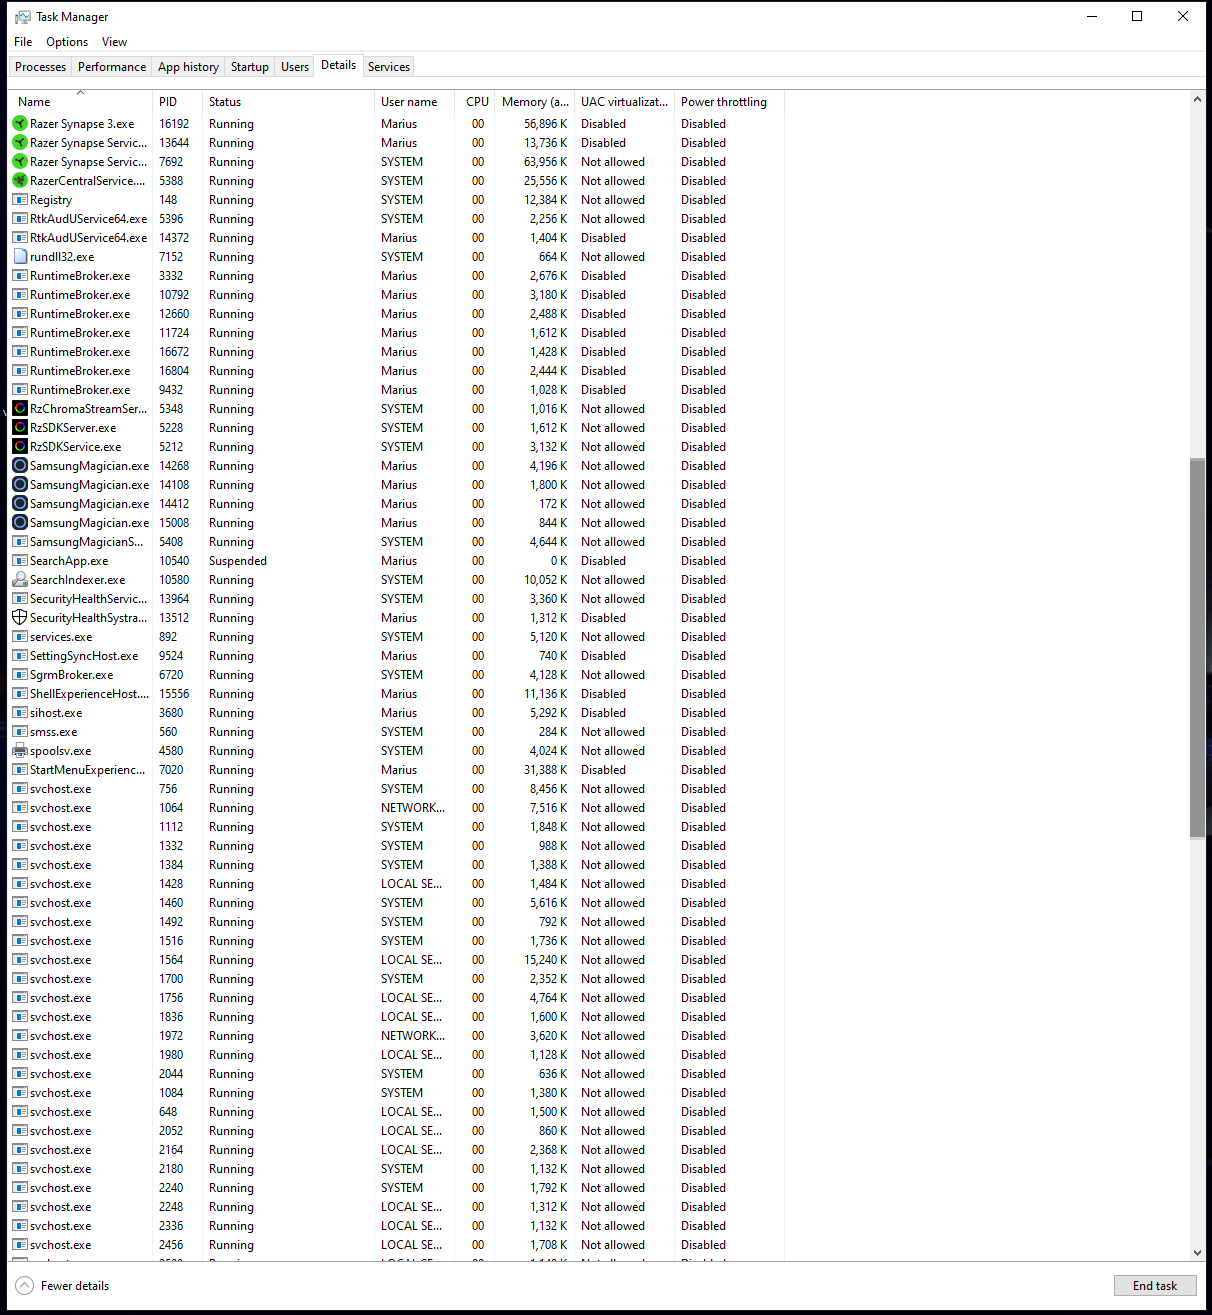This screenshot has height=1315, width=1212.
Task: Switch to the App history tab
Action: [x=188, y=67]
